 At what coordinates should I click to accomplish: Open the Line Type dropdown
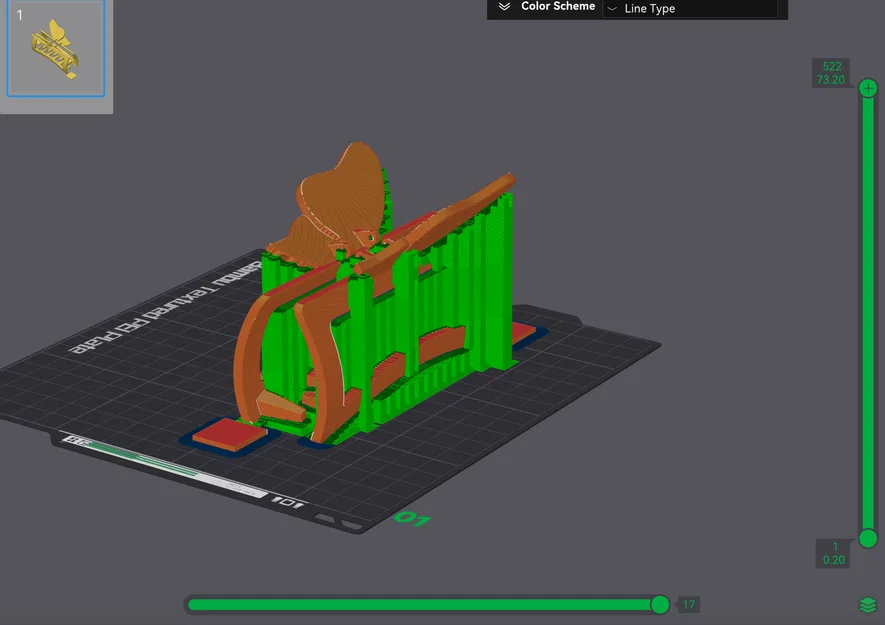pyautogui.click(x=690, y=8)
